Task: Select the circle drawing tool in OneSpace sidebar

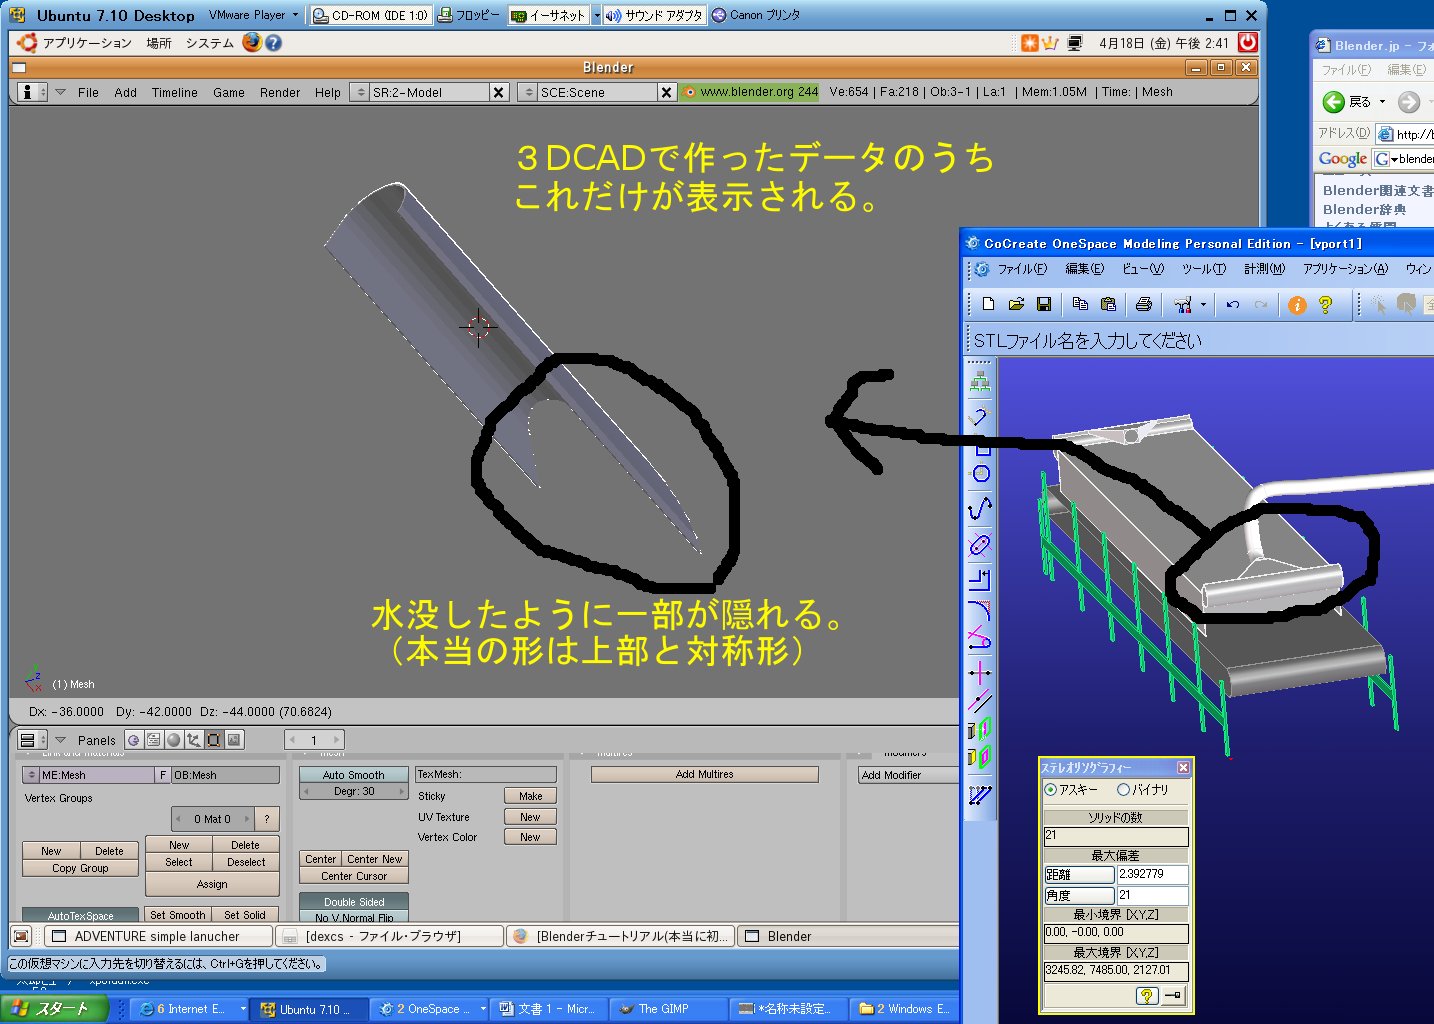Action: 981,474
